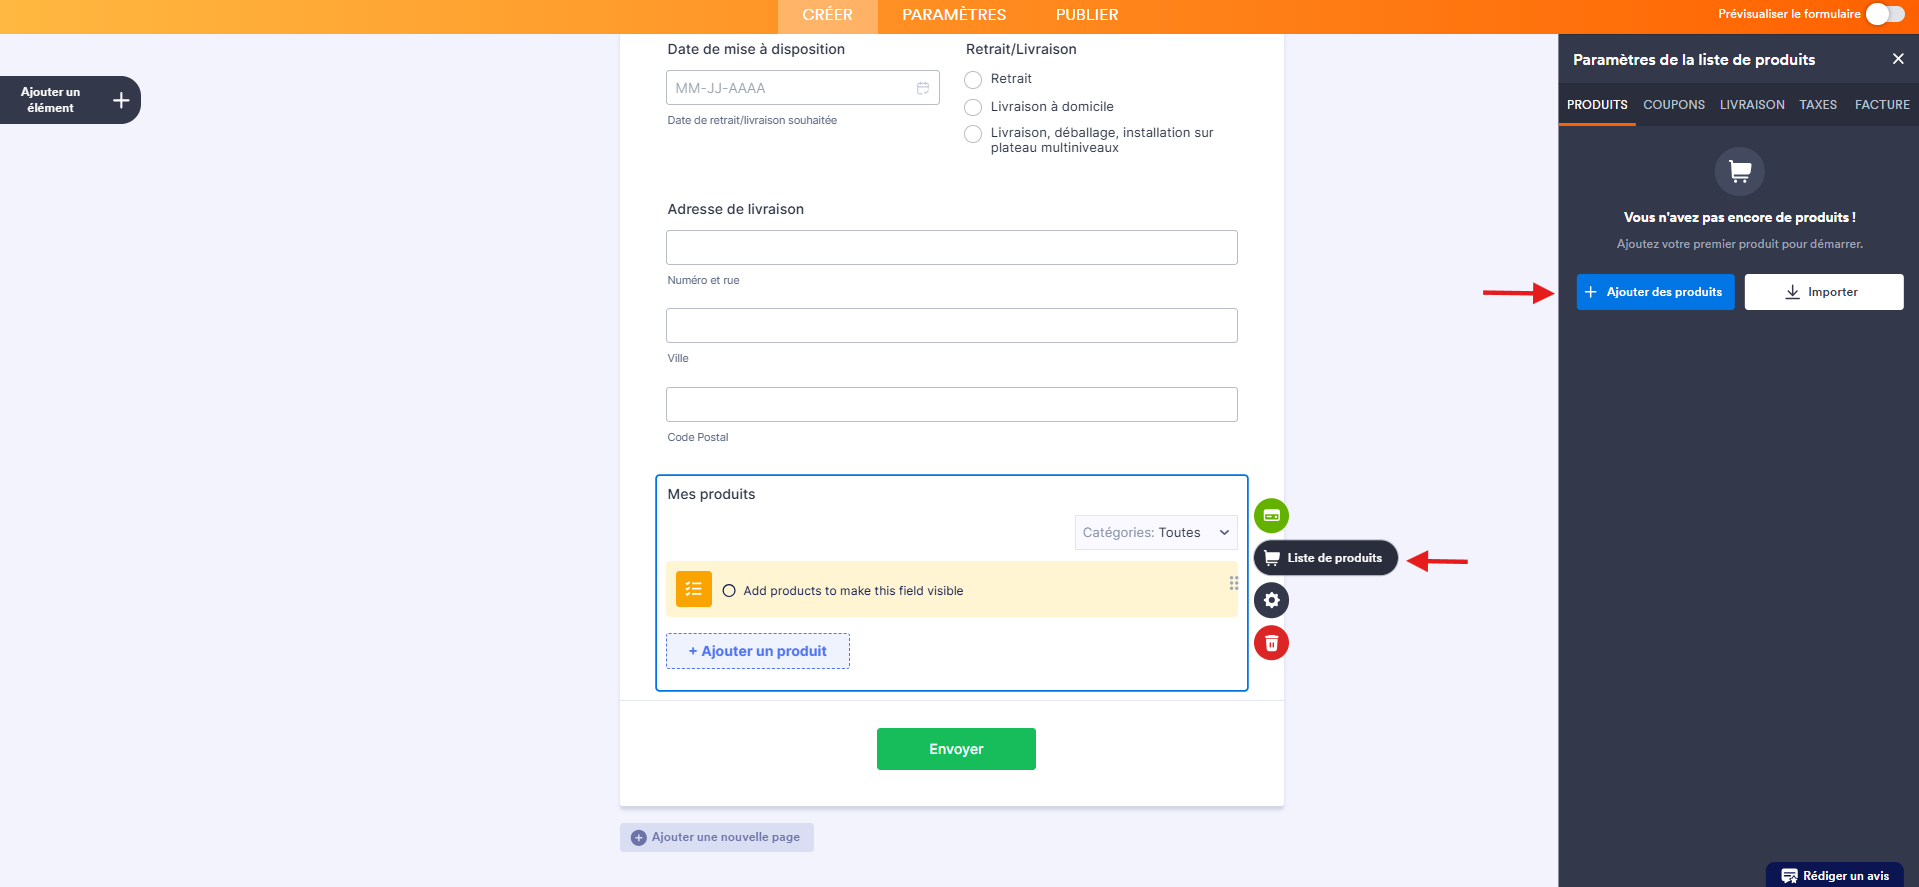
Task: Click the orange product list field icon
Action: [x=693, y=589]
